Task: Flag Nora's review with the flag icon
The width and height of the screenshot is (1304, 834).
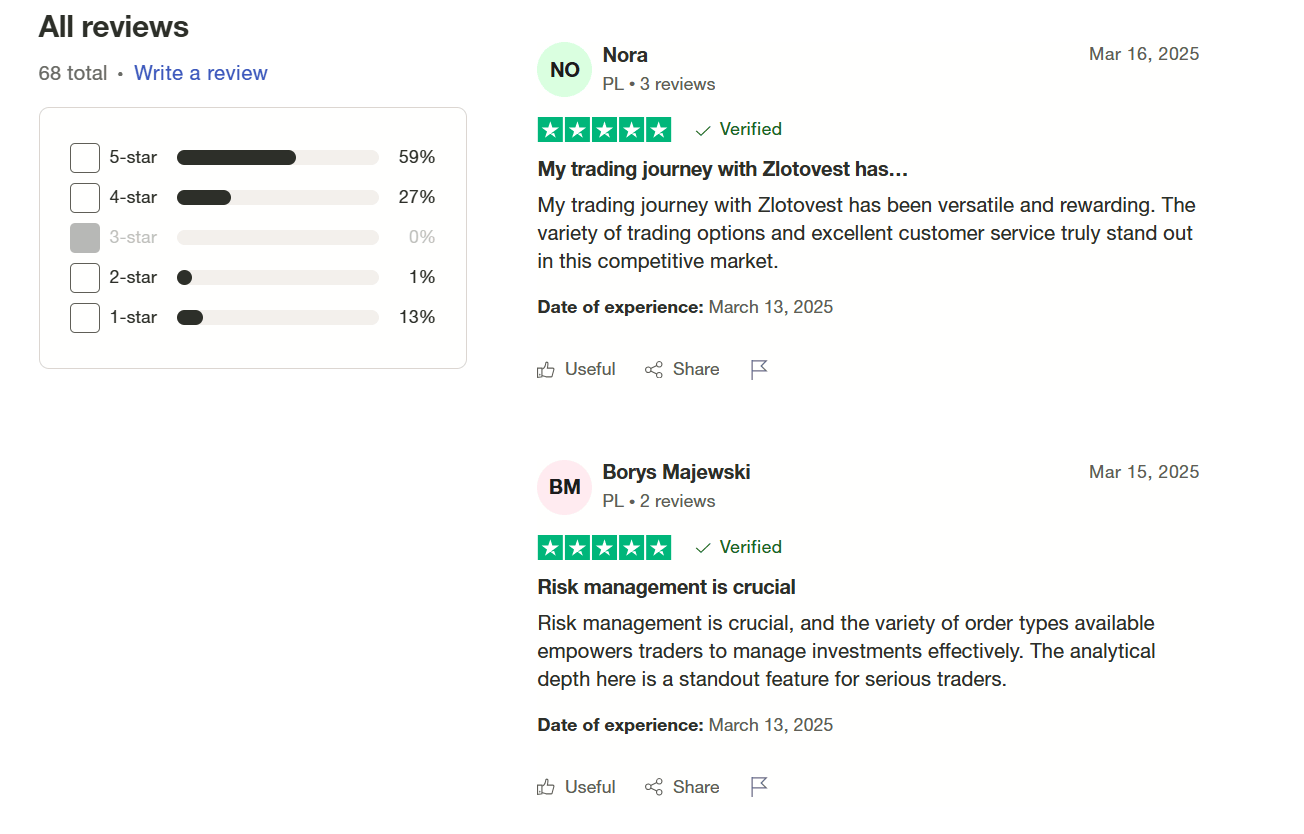Action: 759,370
